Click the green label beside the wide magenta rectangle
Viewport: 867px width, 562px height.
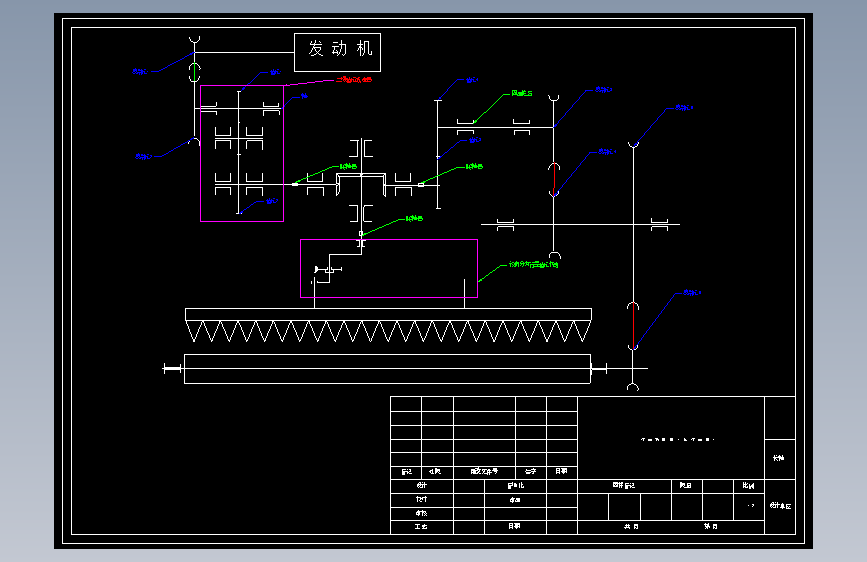tap(533, 264)
